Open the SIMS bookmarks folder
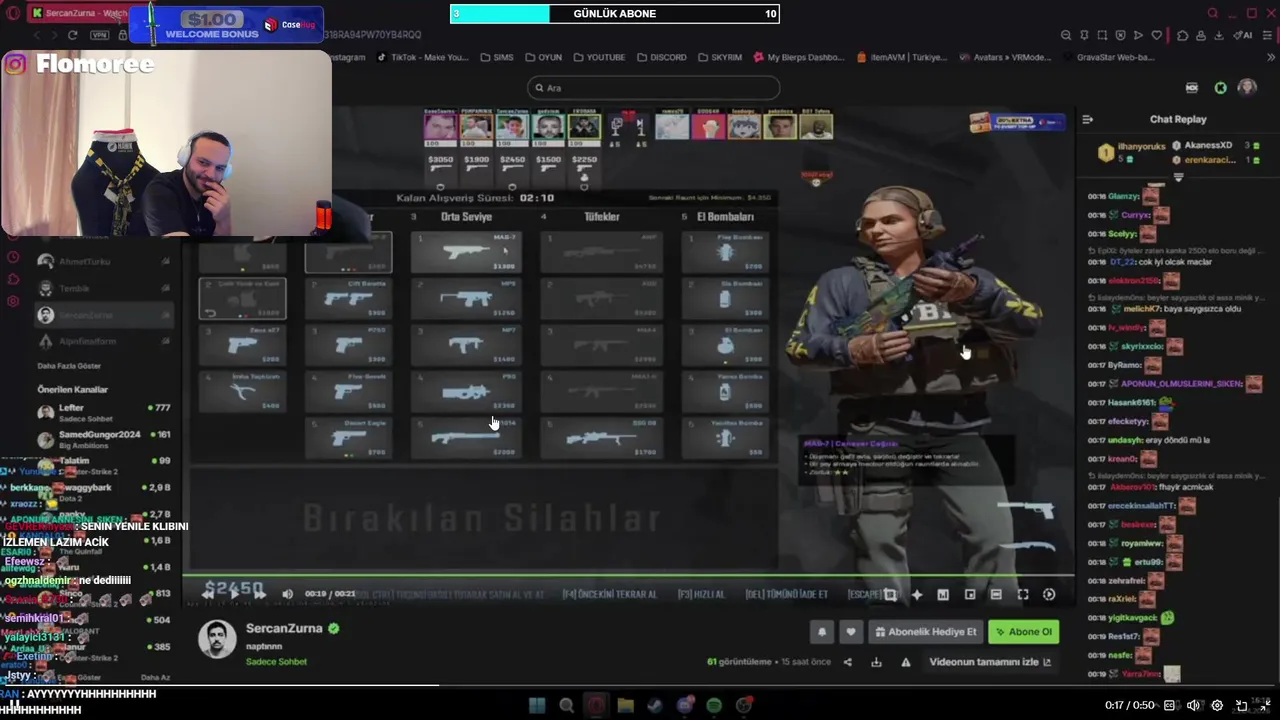 click(497, 57)
